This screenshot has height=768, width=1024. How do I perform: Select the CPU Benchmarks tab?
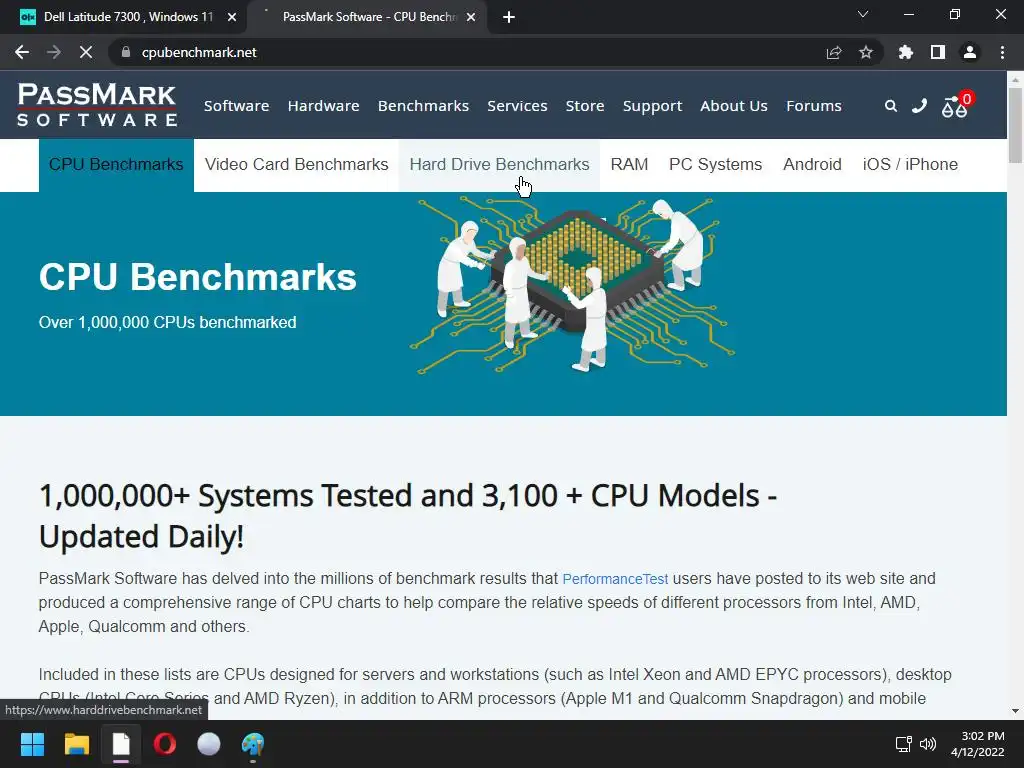[x=116, y=165]
